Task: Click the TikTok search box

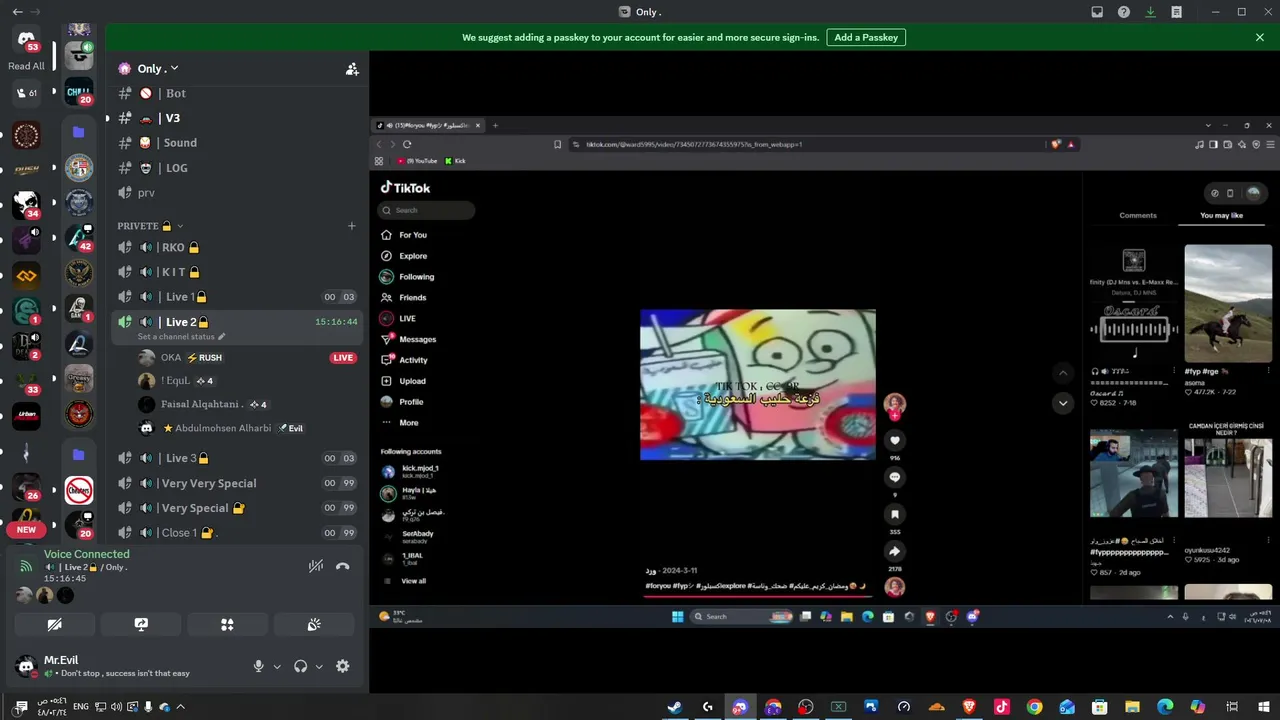Action: pyautogui.click(x=426, y=210)
